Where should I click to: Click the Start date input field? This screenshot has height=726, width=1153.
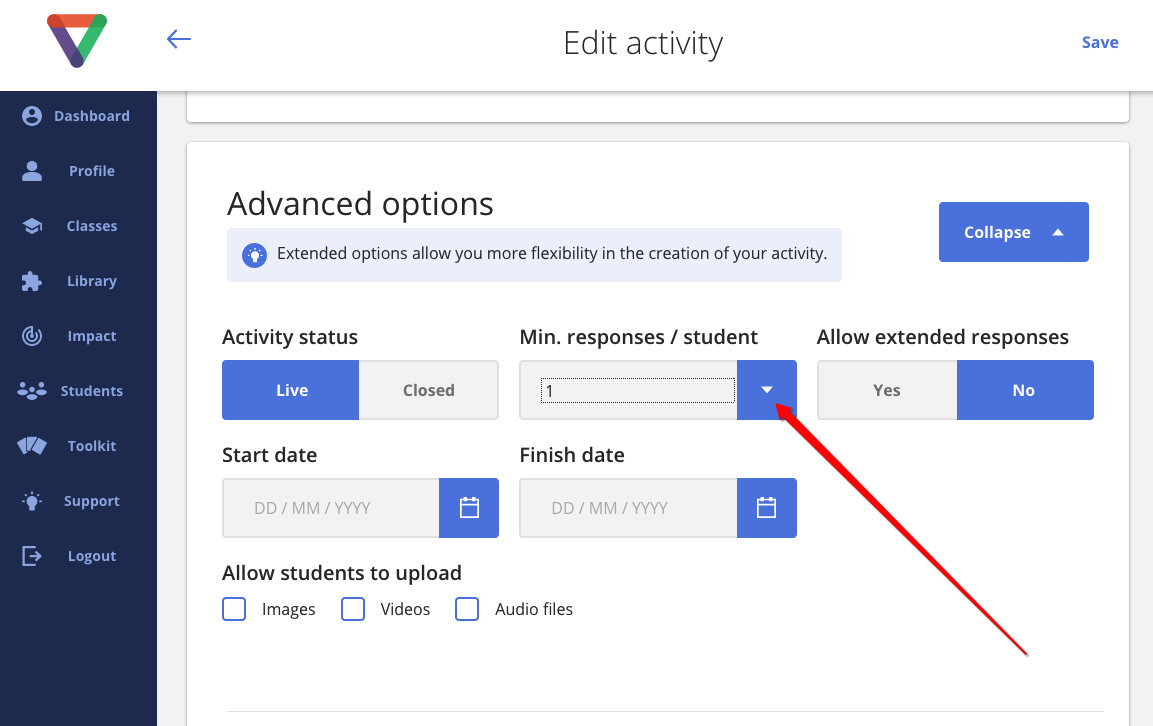pos(331,508)
